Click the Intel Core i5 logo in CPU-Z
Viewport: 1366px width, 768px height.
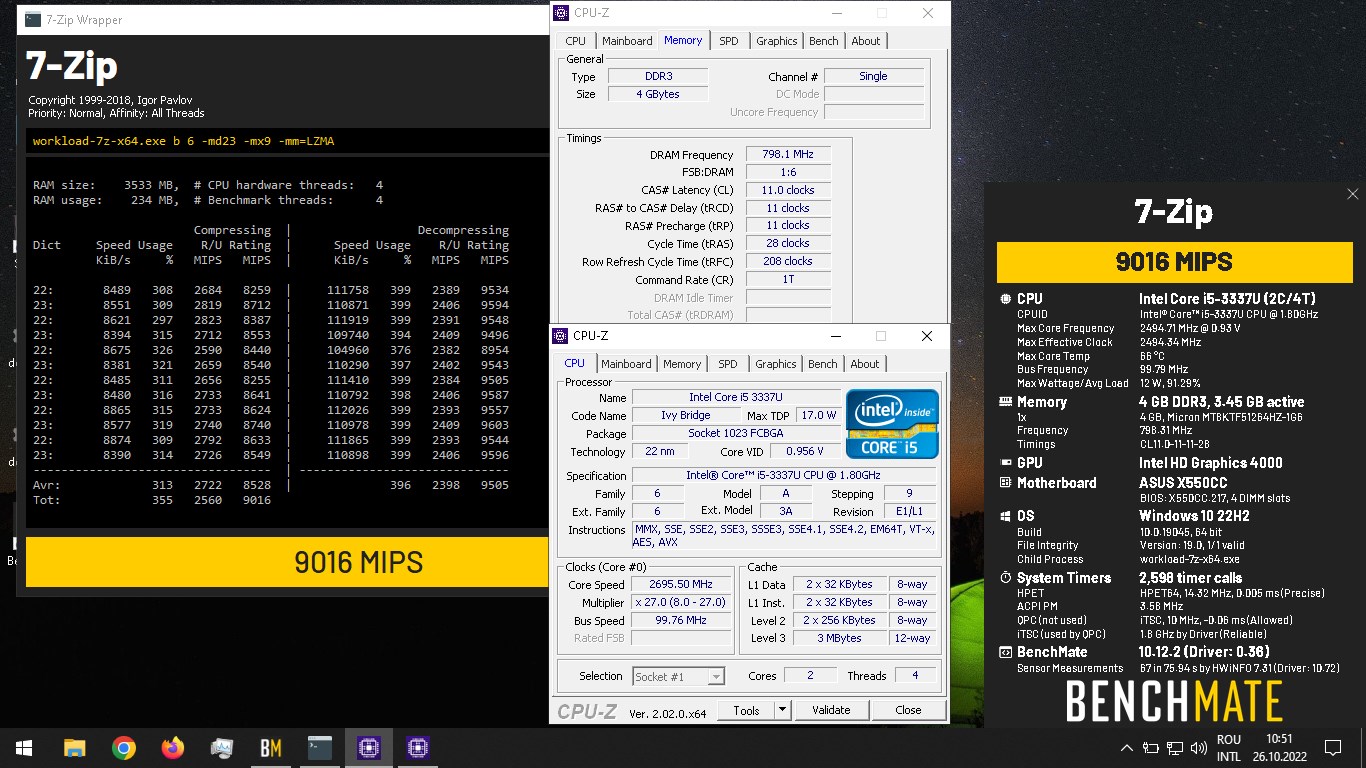pyautogui.click(x=892, y=424)
